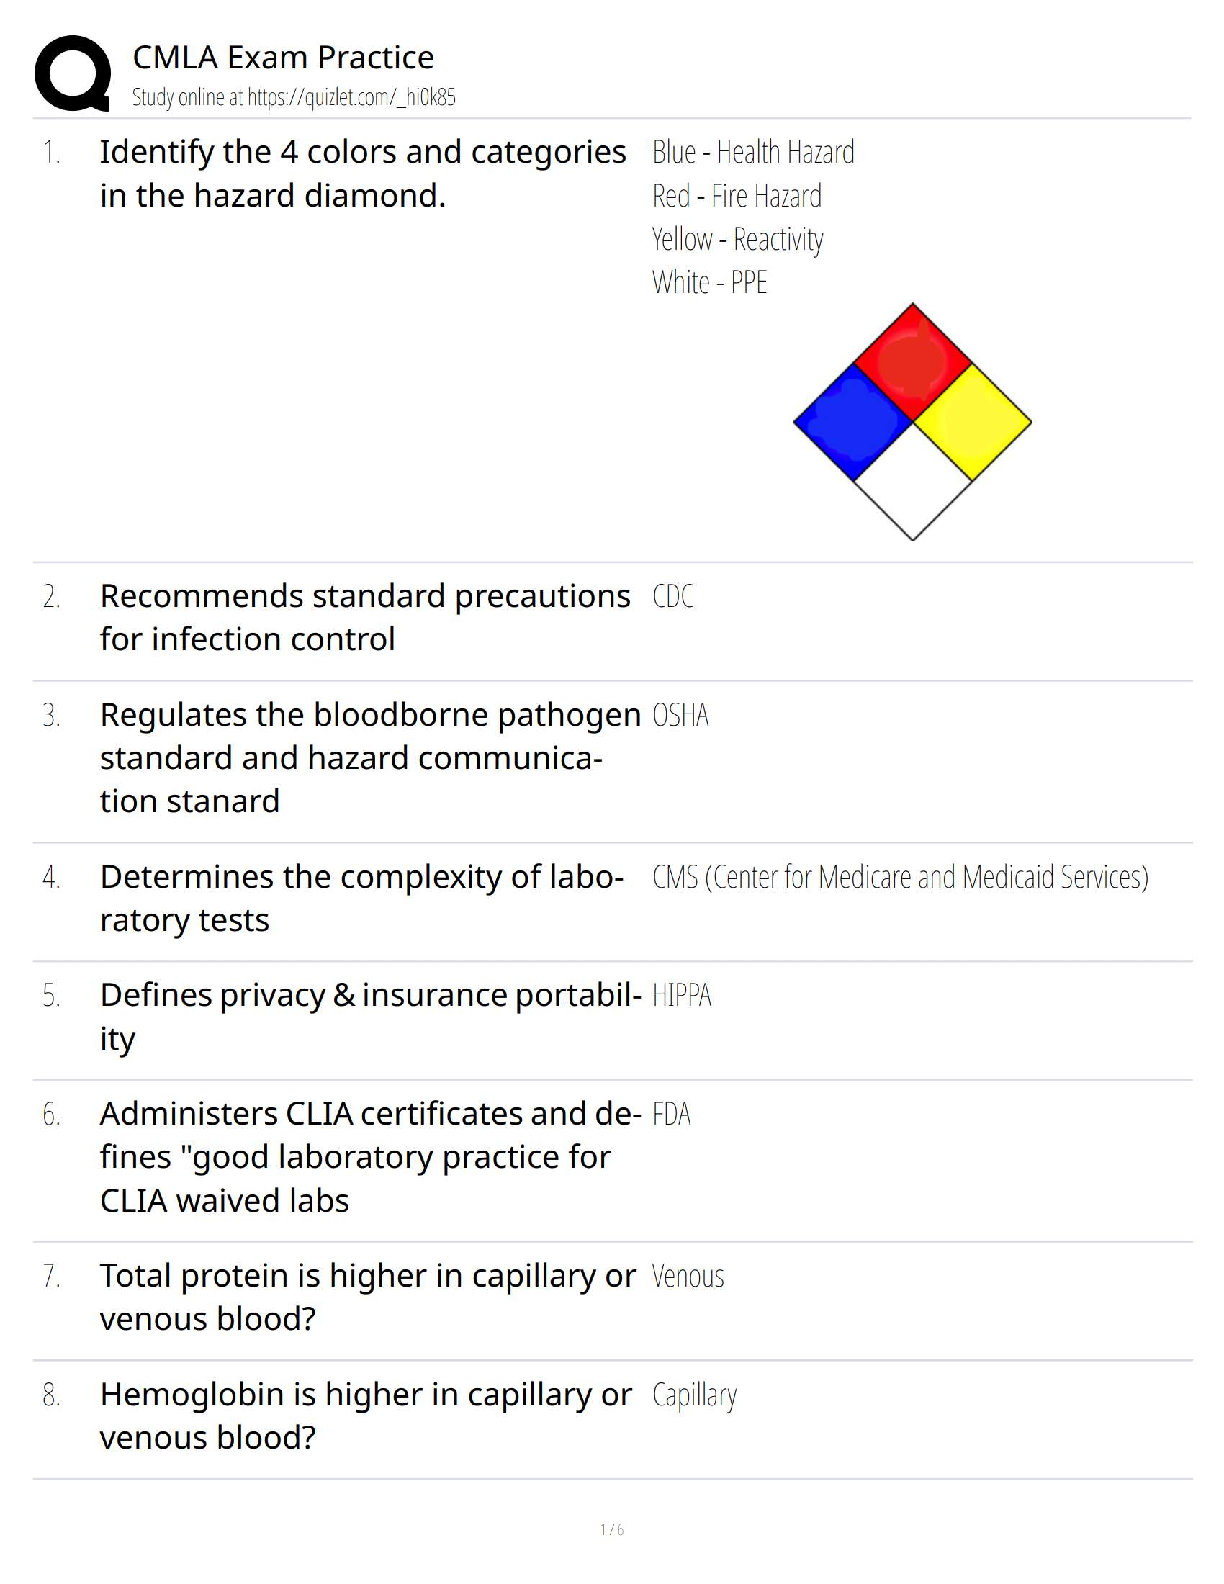This screenshot has width=1224, height=1584.
Task: Click the page number 1/6 indicator
Action: tap(612, 1529)
